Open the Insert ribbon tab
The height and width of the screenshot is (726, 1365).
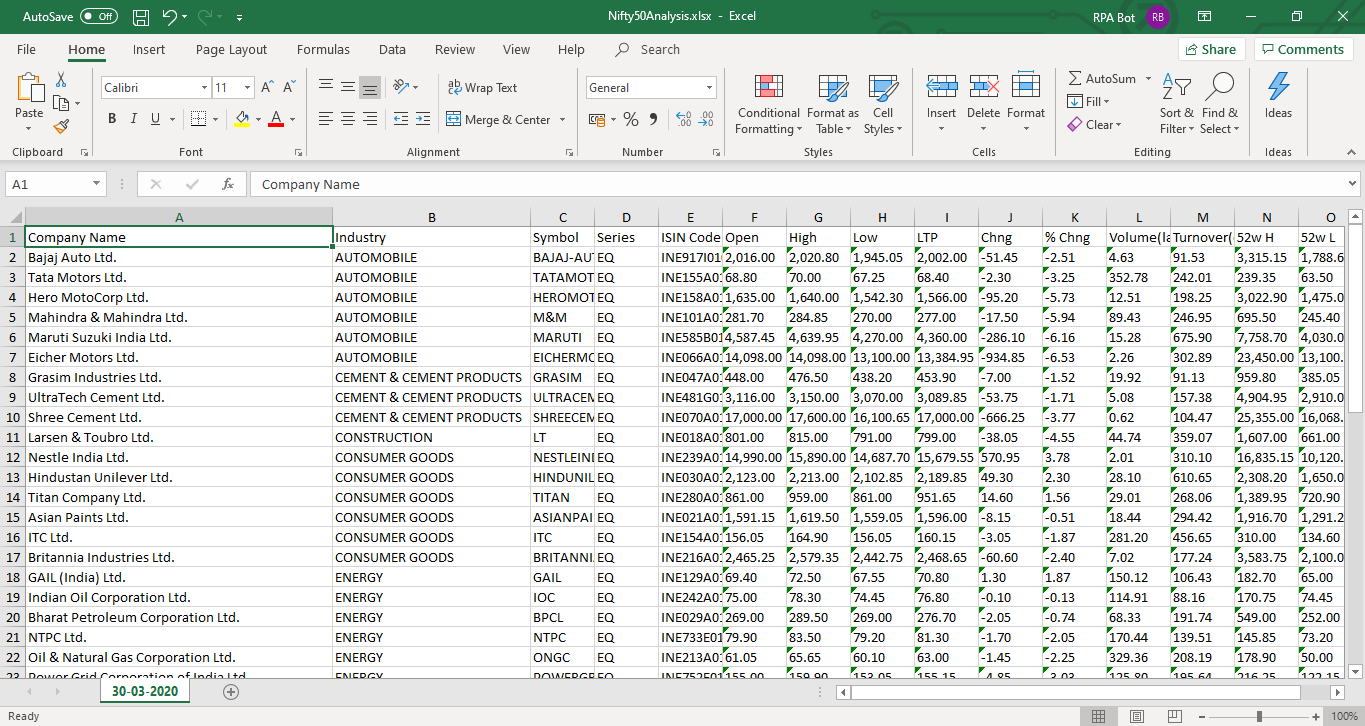click(149, 49)
